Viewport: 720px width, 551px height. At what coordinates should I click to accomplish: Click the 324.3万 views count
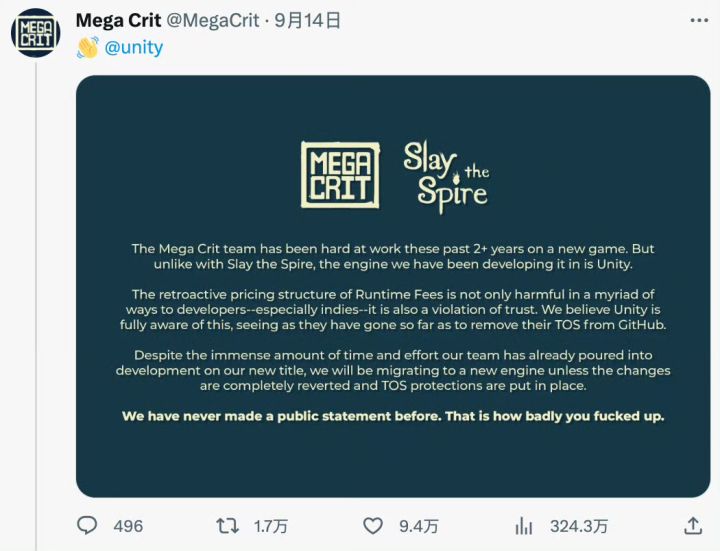pyautogui.click(x=578, y=526)
